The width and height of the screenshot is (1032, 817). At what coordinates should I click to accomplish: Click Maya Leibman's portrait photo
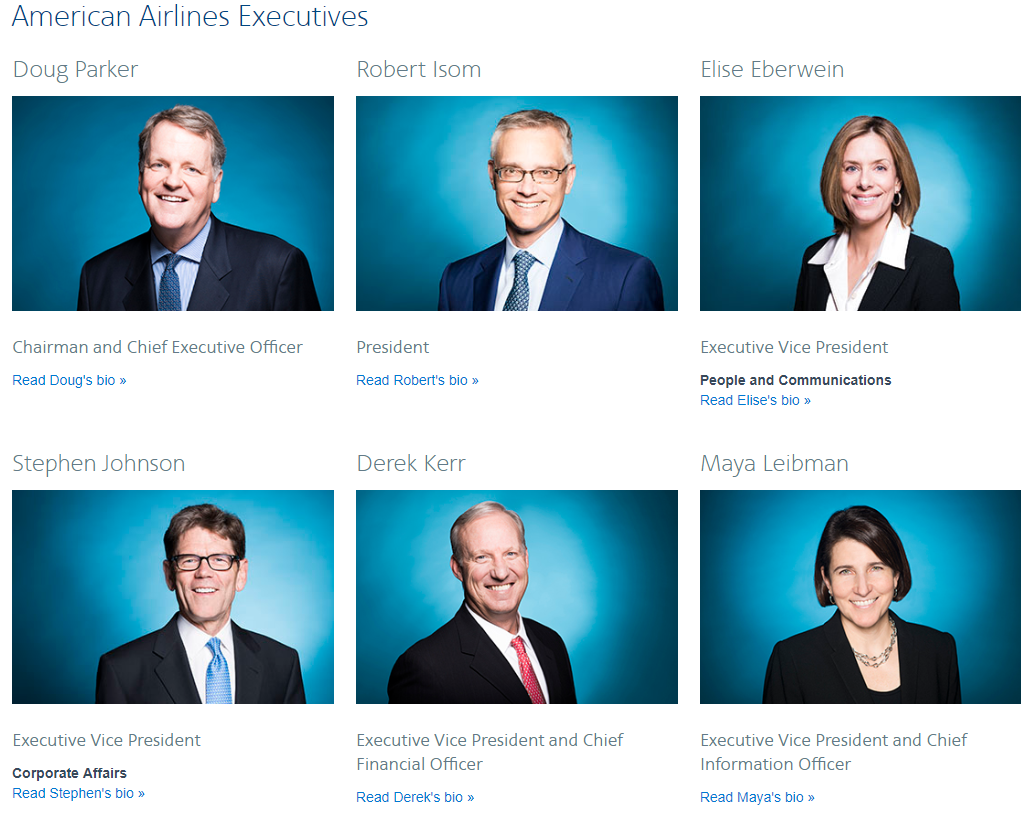(860, 597)
